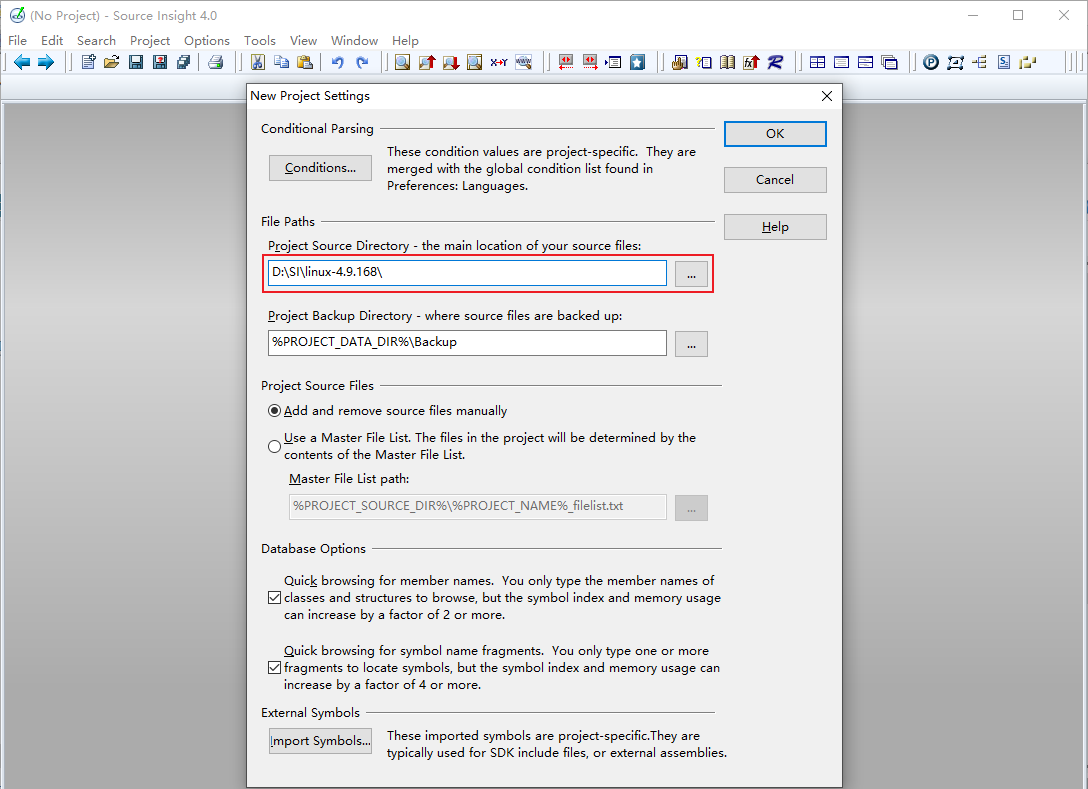Click the Import Symbols... button
The image size is (1088, 789).
320,740
